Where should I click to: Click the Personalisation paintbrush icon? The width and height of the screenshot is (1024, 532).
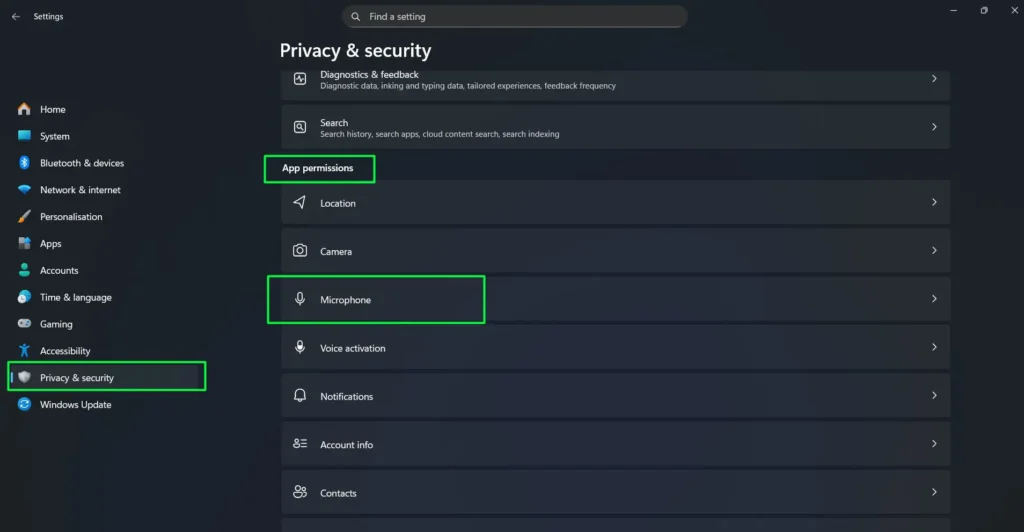click(24, 216)
